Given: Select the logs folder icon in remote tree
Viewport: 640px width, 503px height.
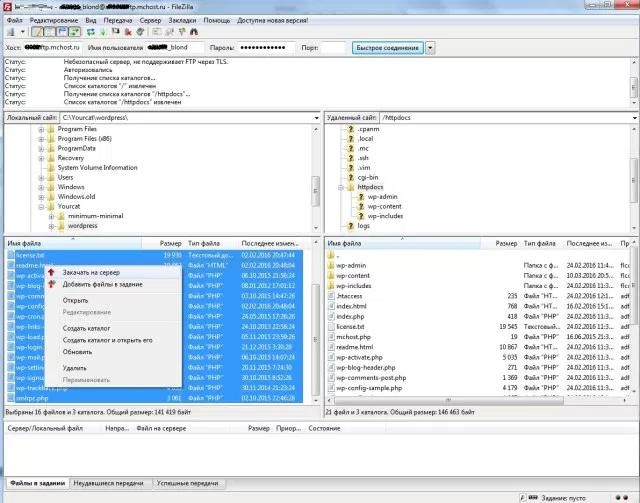Looking at the screenshot, I should [x=350, y=226].
